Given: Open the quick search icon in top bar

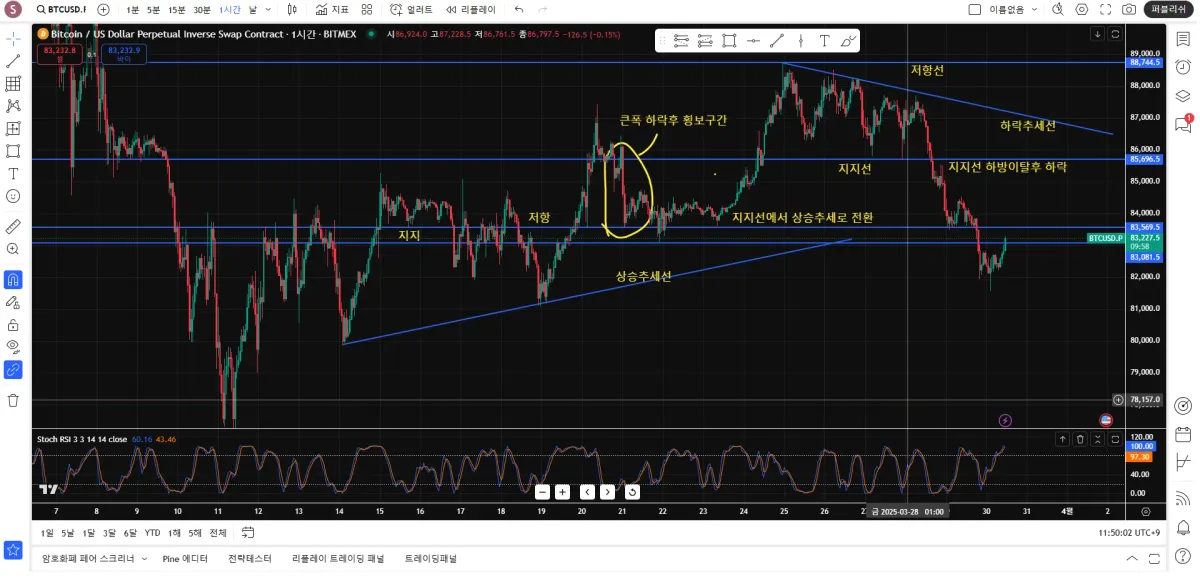Looking at the screenshot, I should click(1058, 9).
